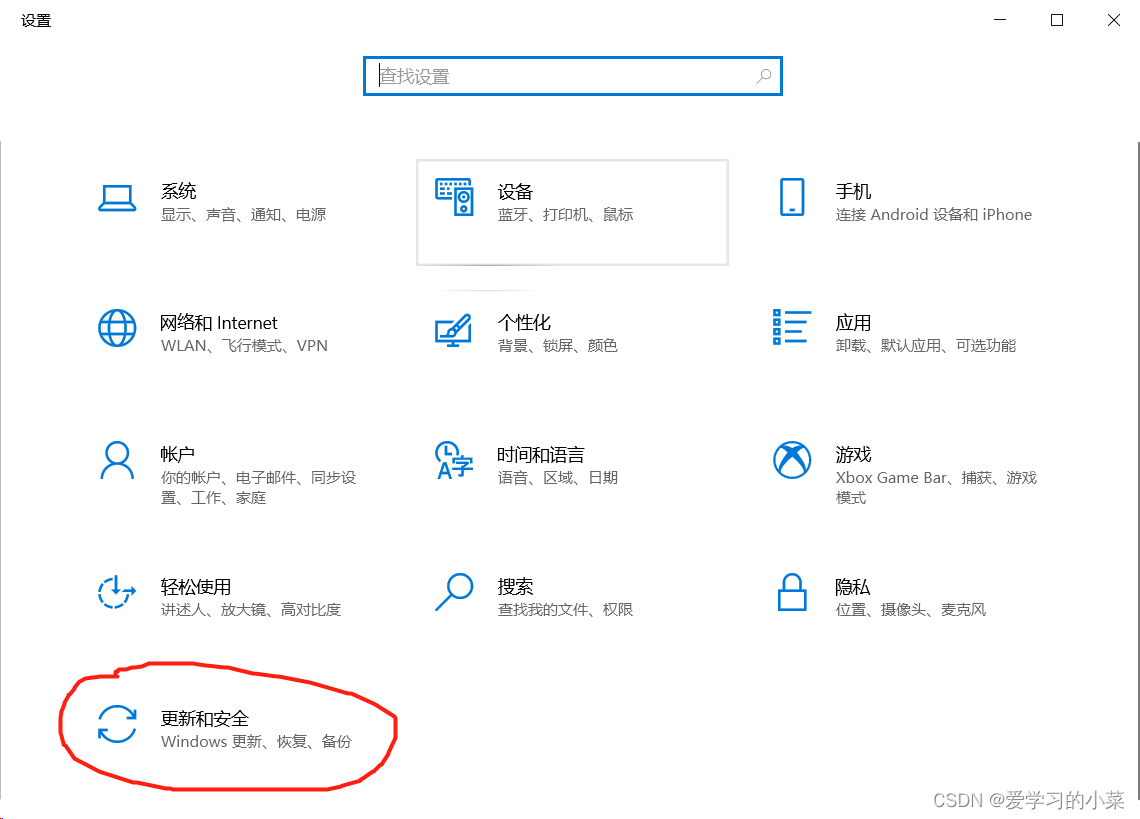This screenshot has width=1140, height=819.
Task: Click description Xbox Game Bar、捕获、游戏模式
Action: click(x=936, y=488)
